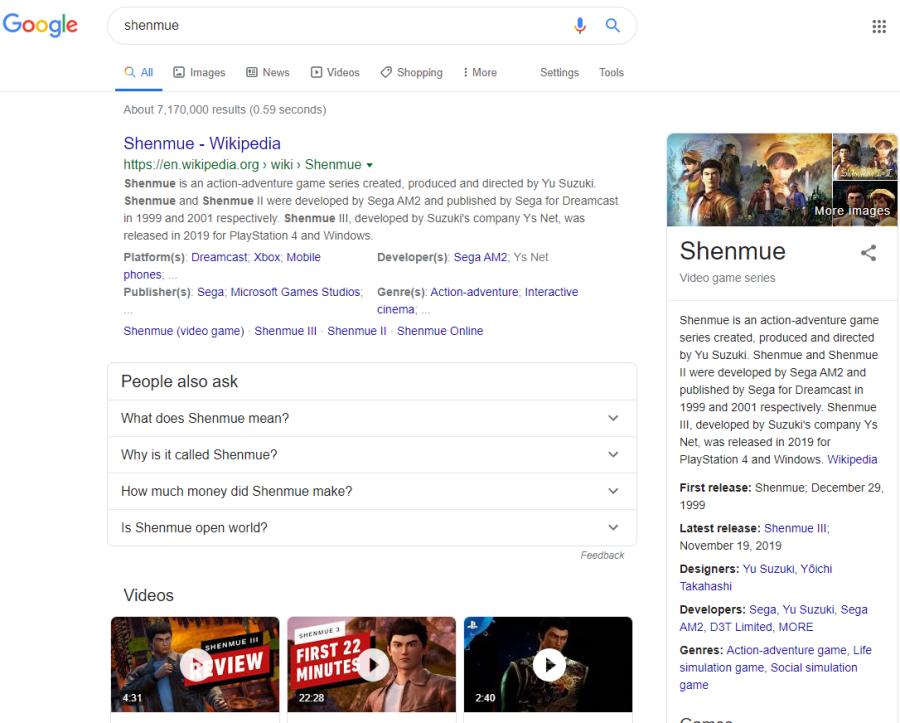Click the Wikipedia URL breadcrumb text

[242, 165]
